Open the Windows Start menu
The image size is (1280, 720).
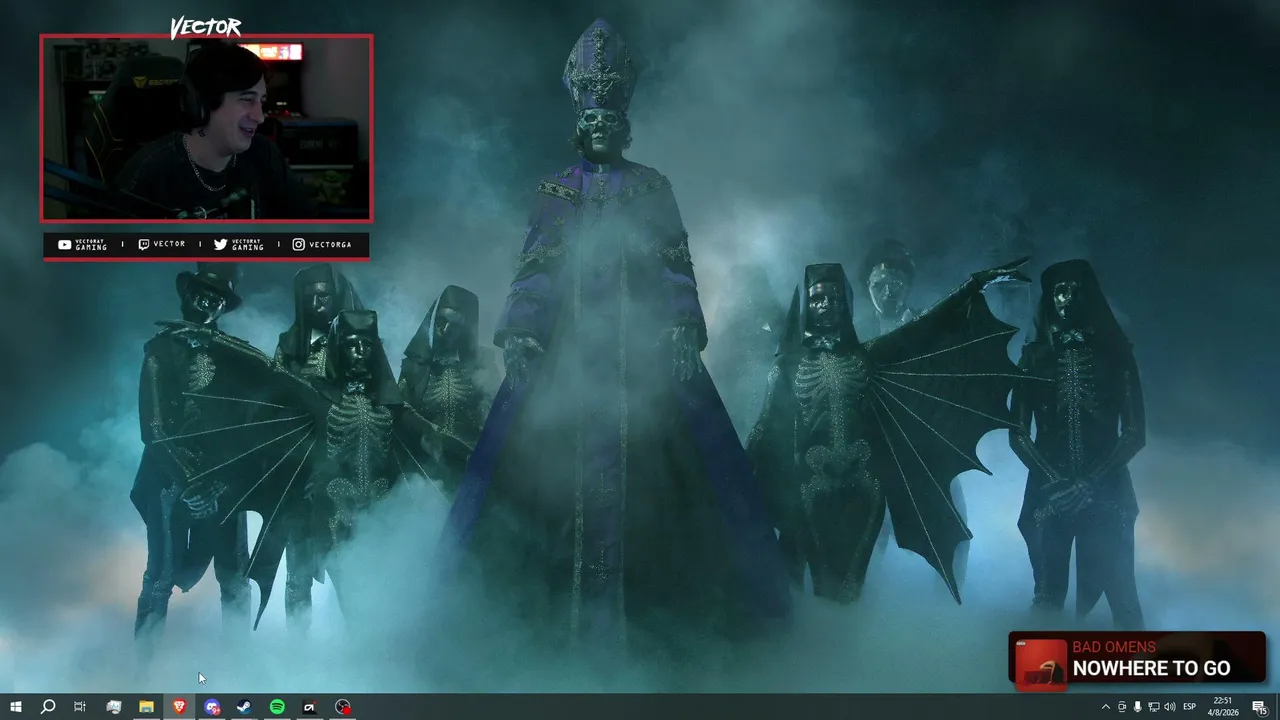[15, 707]
